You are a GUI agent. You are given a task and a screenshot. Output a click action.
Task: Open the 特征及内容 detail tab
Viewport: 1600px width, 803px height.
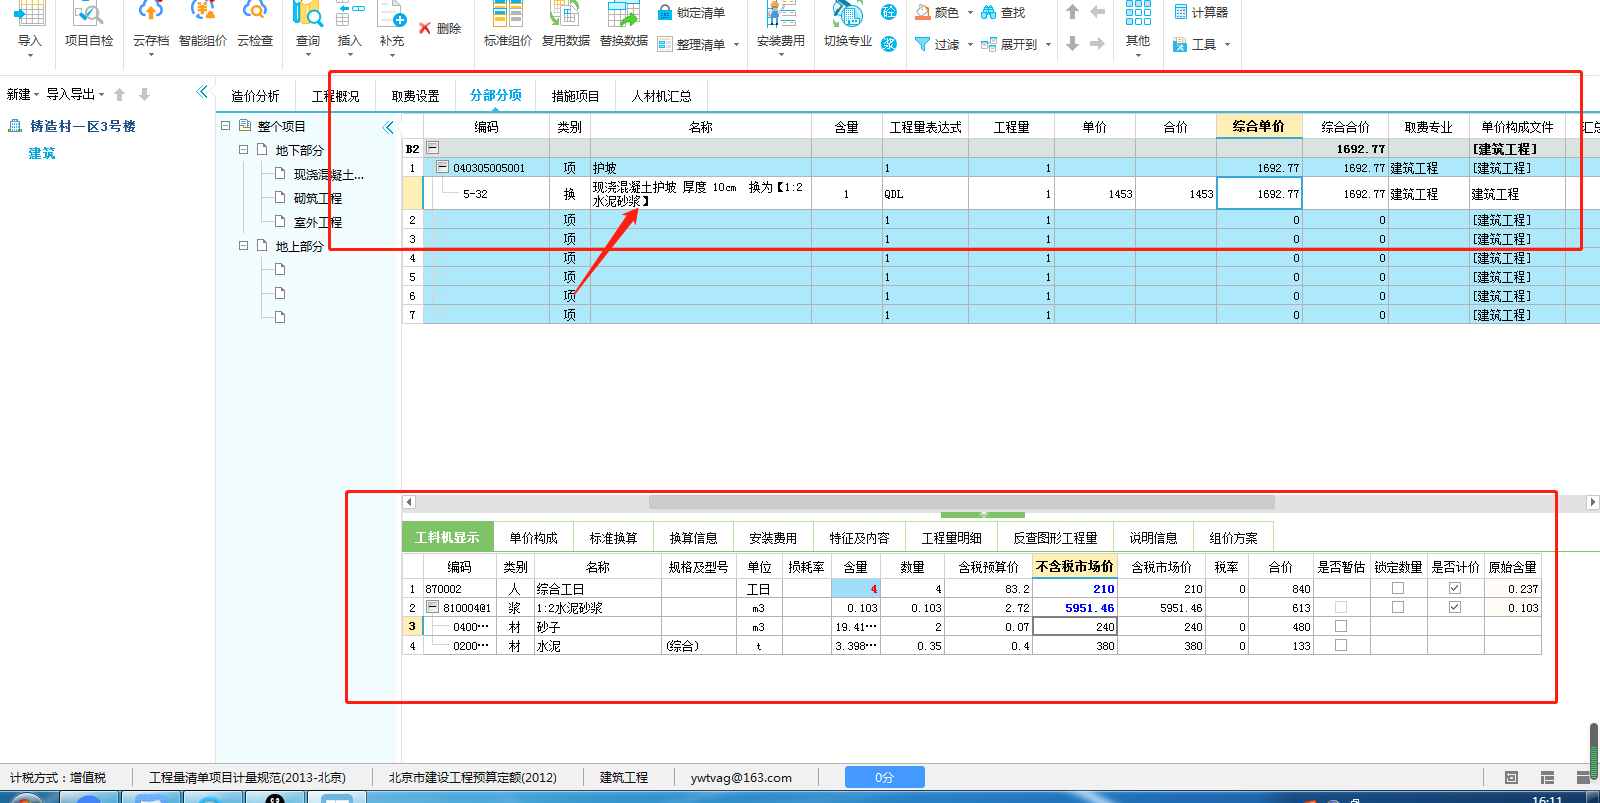(x=859, y=538)
